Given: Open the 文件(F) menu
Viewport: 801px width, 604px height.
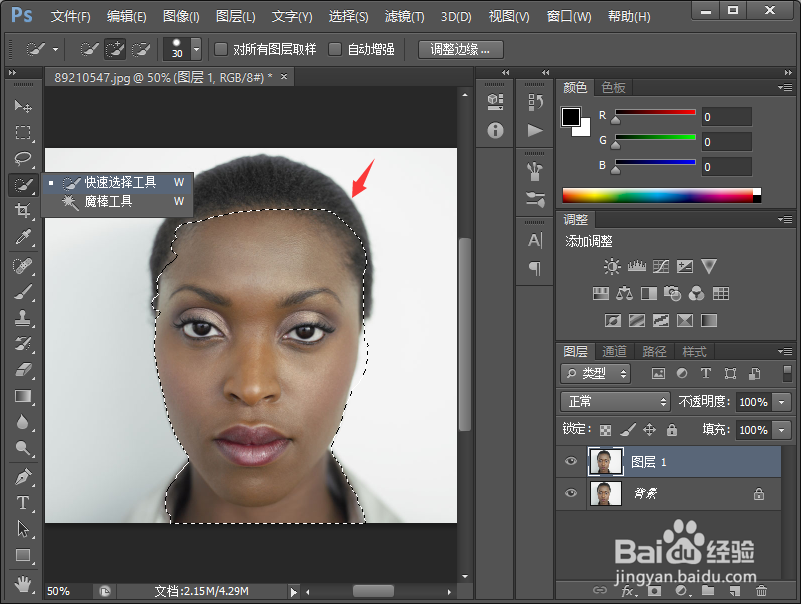Looking at the screenshot, I should click(70, 16).
